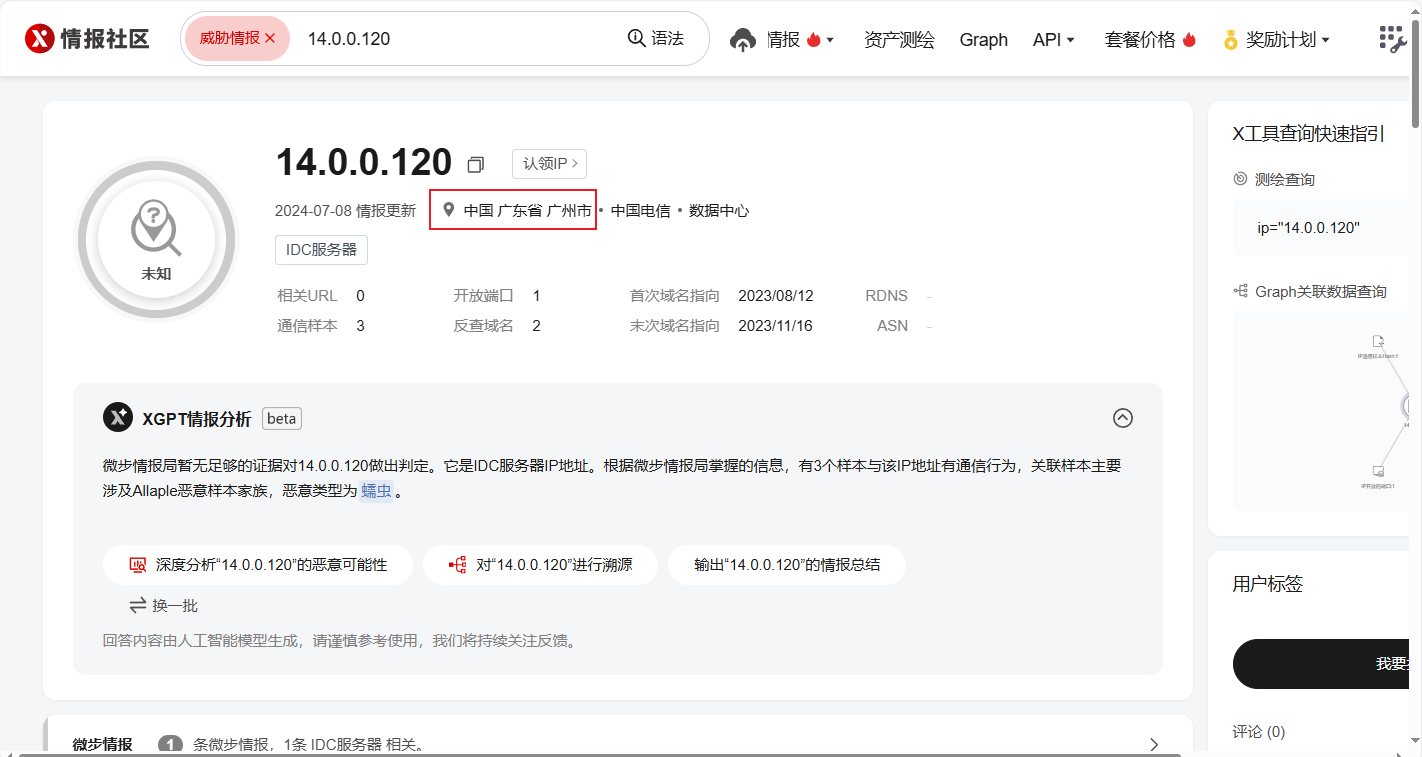Click the 反查域名 count 2
Viewport: 1422px width, 757px height.
point(537,326)
